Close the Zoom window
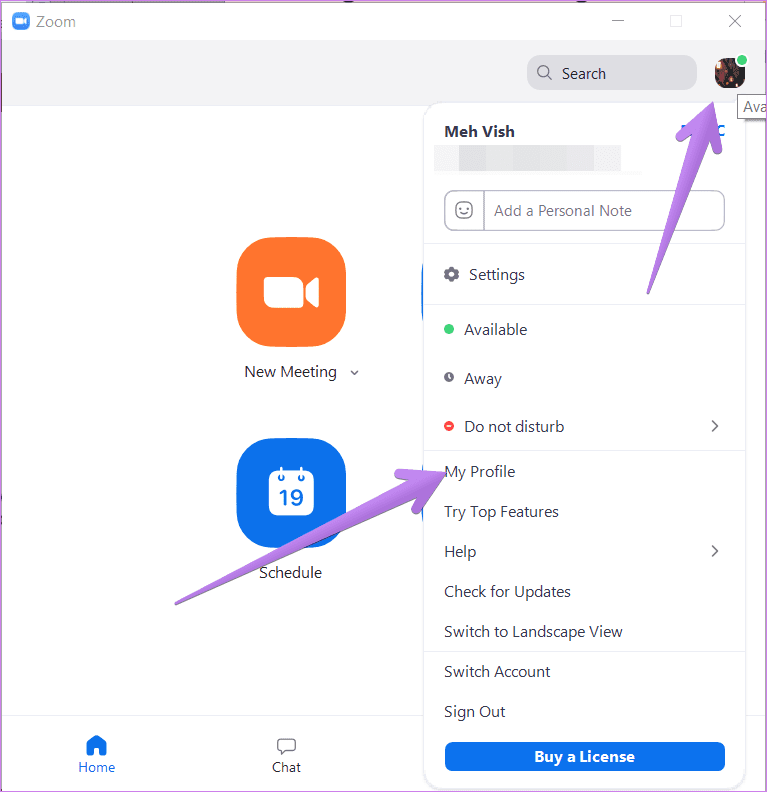 click(735, 21)
